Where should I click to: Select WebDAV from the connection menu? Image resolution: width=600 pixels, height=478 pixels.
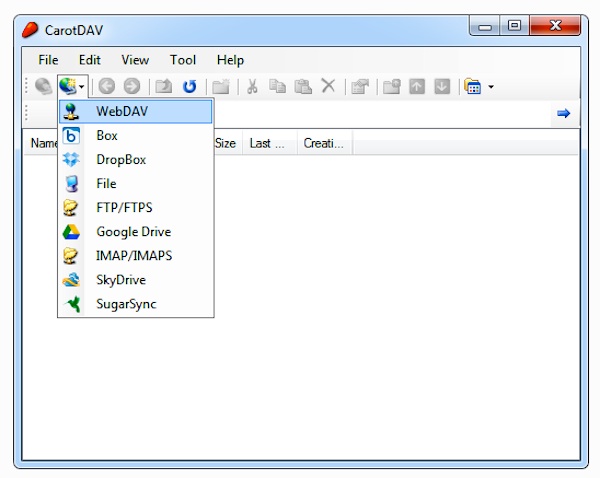[135, 111]
